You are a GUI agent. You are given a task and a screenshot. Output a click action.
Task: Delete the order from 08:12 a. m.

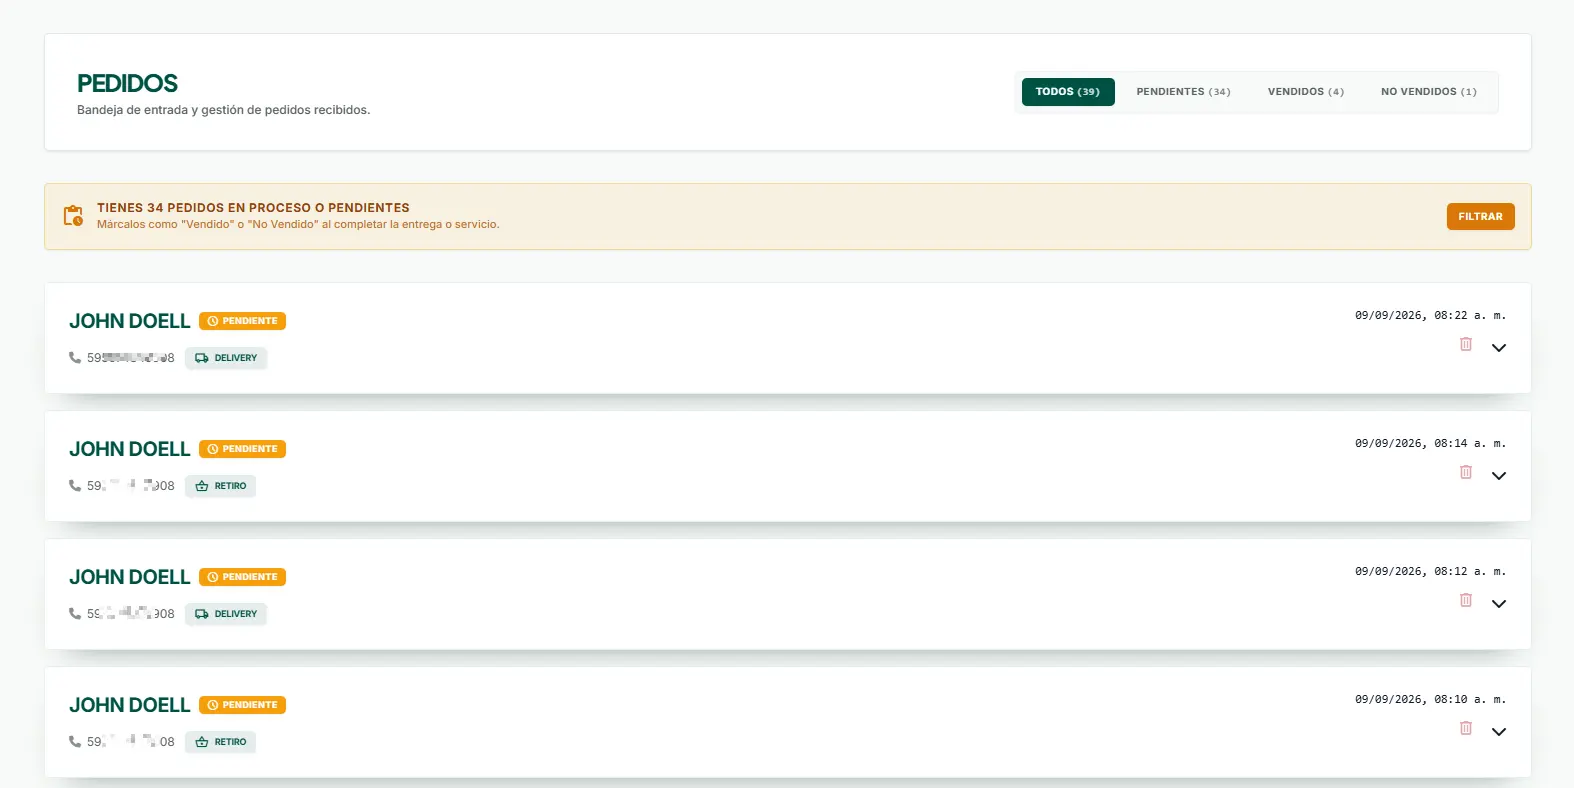tap(1466, 600)
